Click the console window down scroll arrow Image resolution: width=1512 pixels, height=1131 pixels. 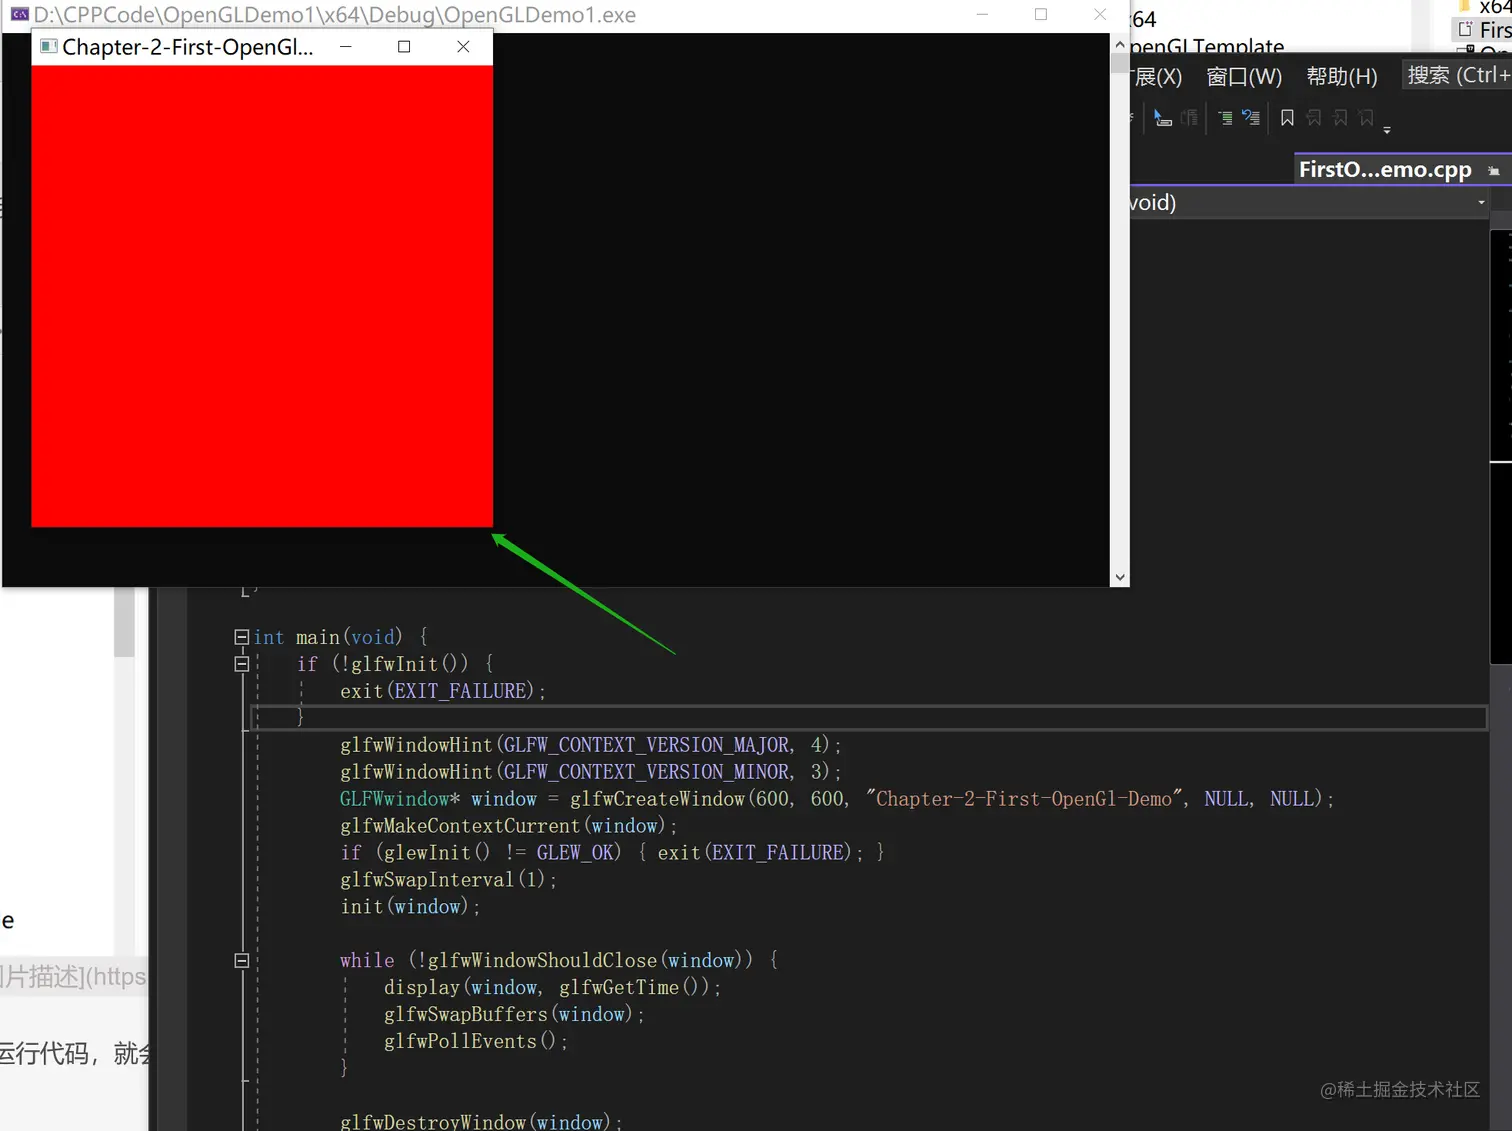pyautogui.click(x=1120, y=577)
